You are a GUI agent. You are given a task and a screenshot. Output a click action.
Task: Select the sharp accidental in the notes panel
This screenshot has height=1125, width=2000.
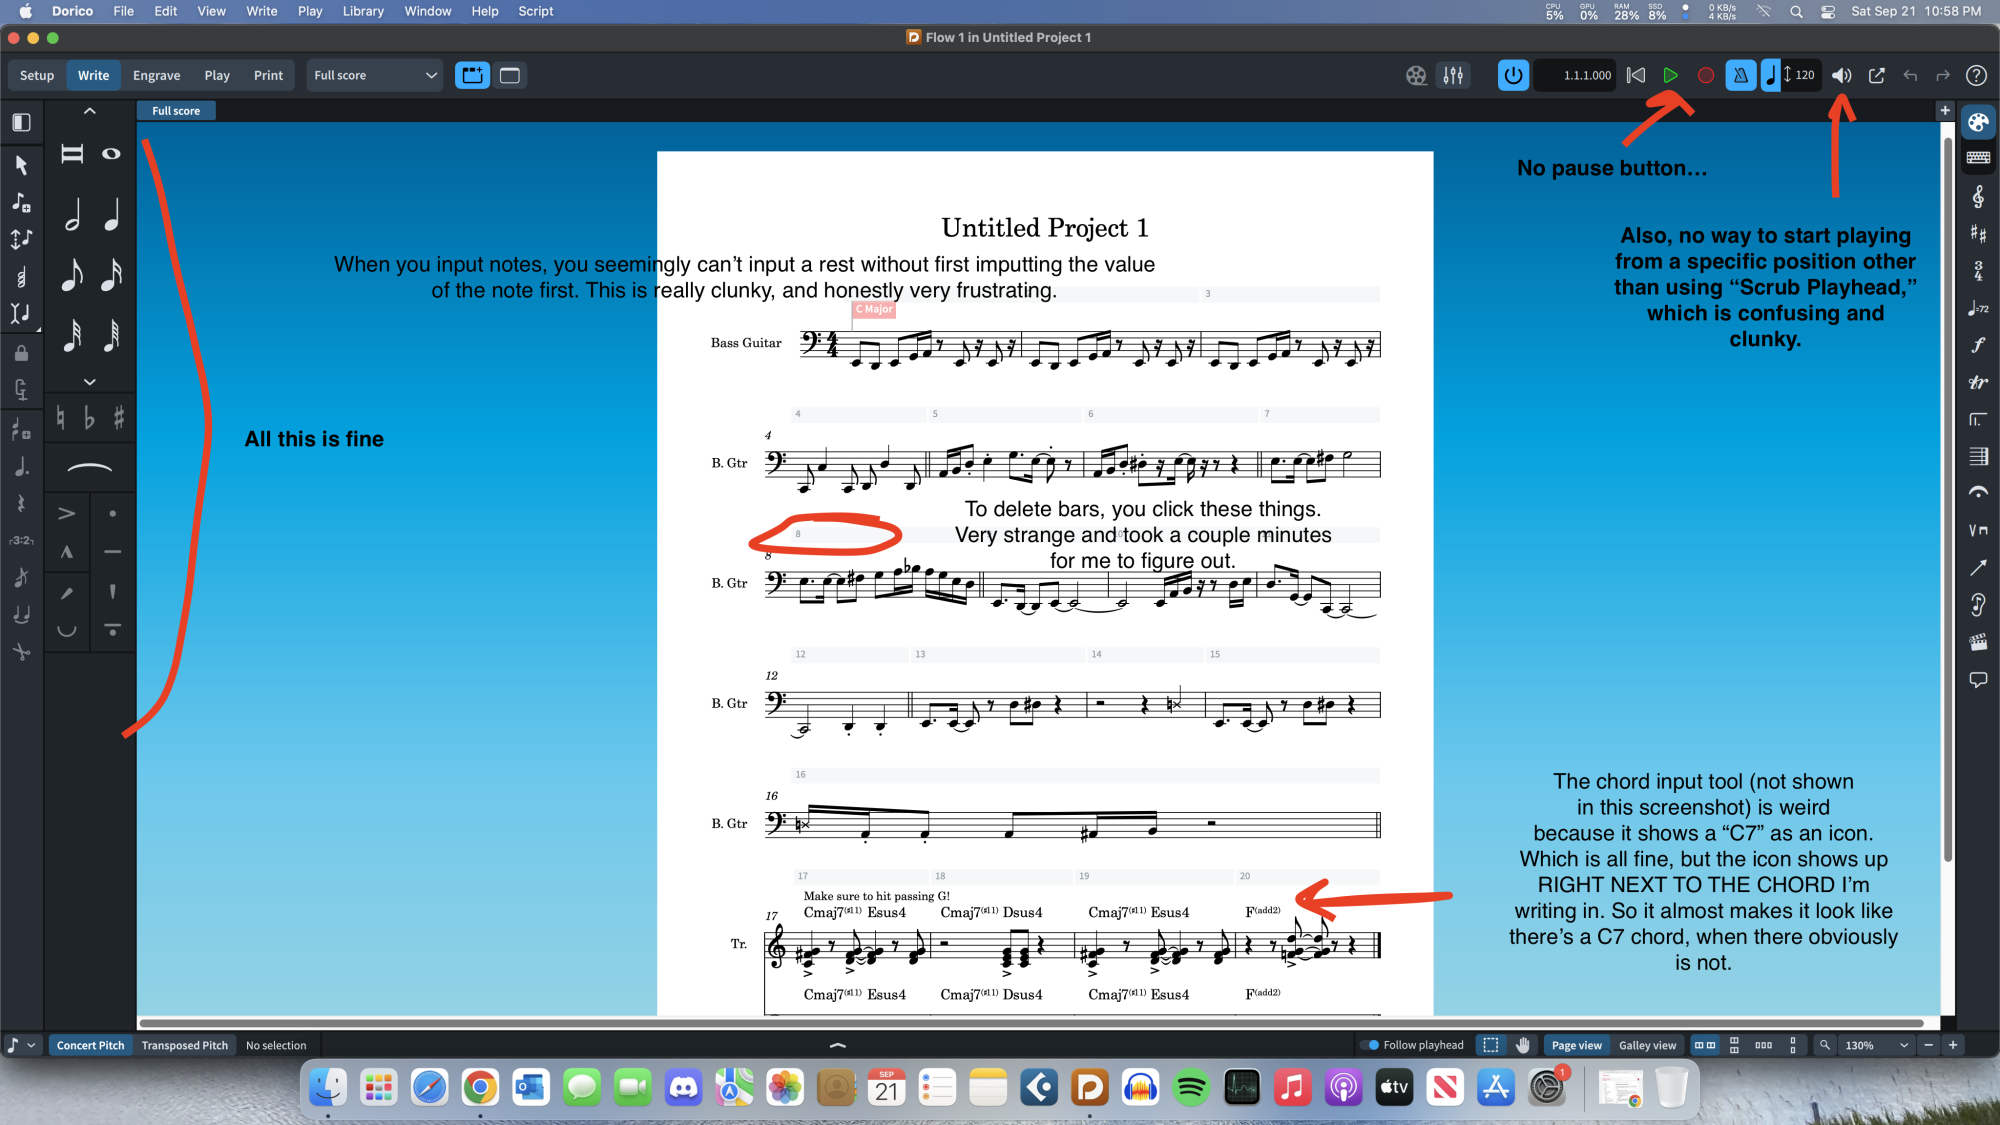pos(119,418)
